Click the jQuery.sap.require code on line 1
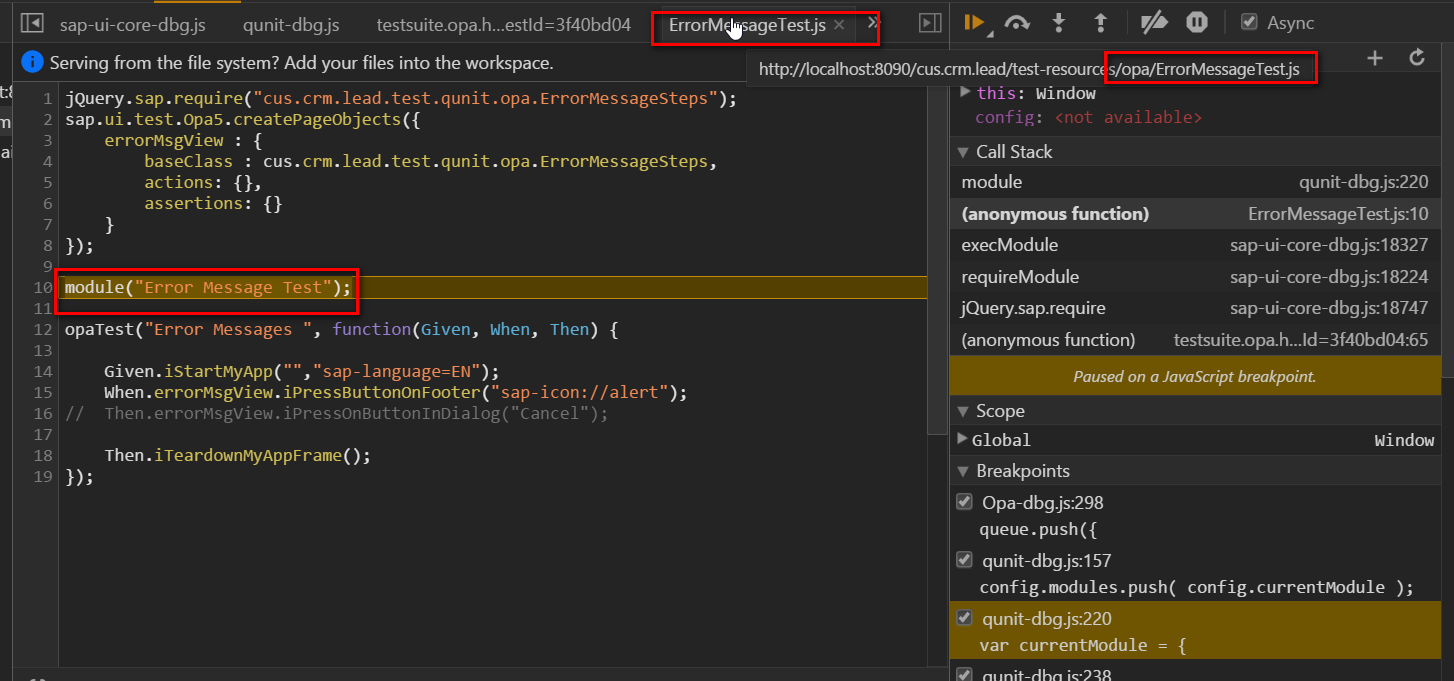 (x=400, y=99)
